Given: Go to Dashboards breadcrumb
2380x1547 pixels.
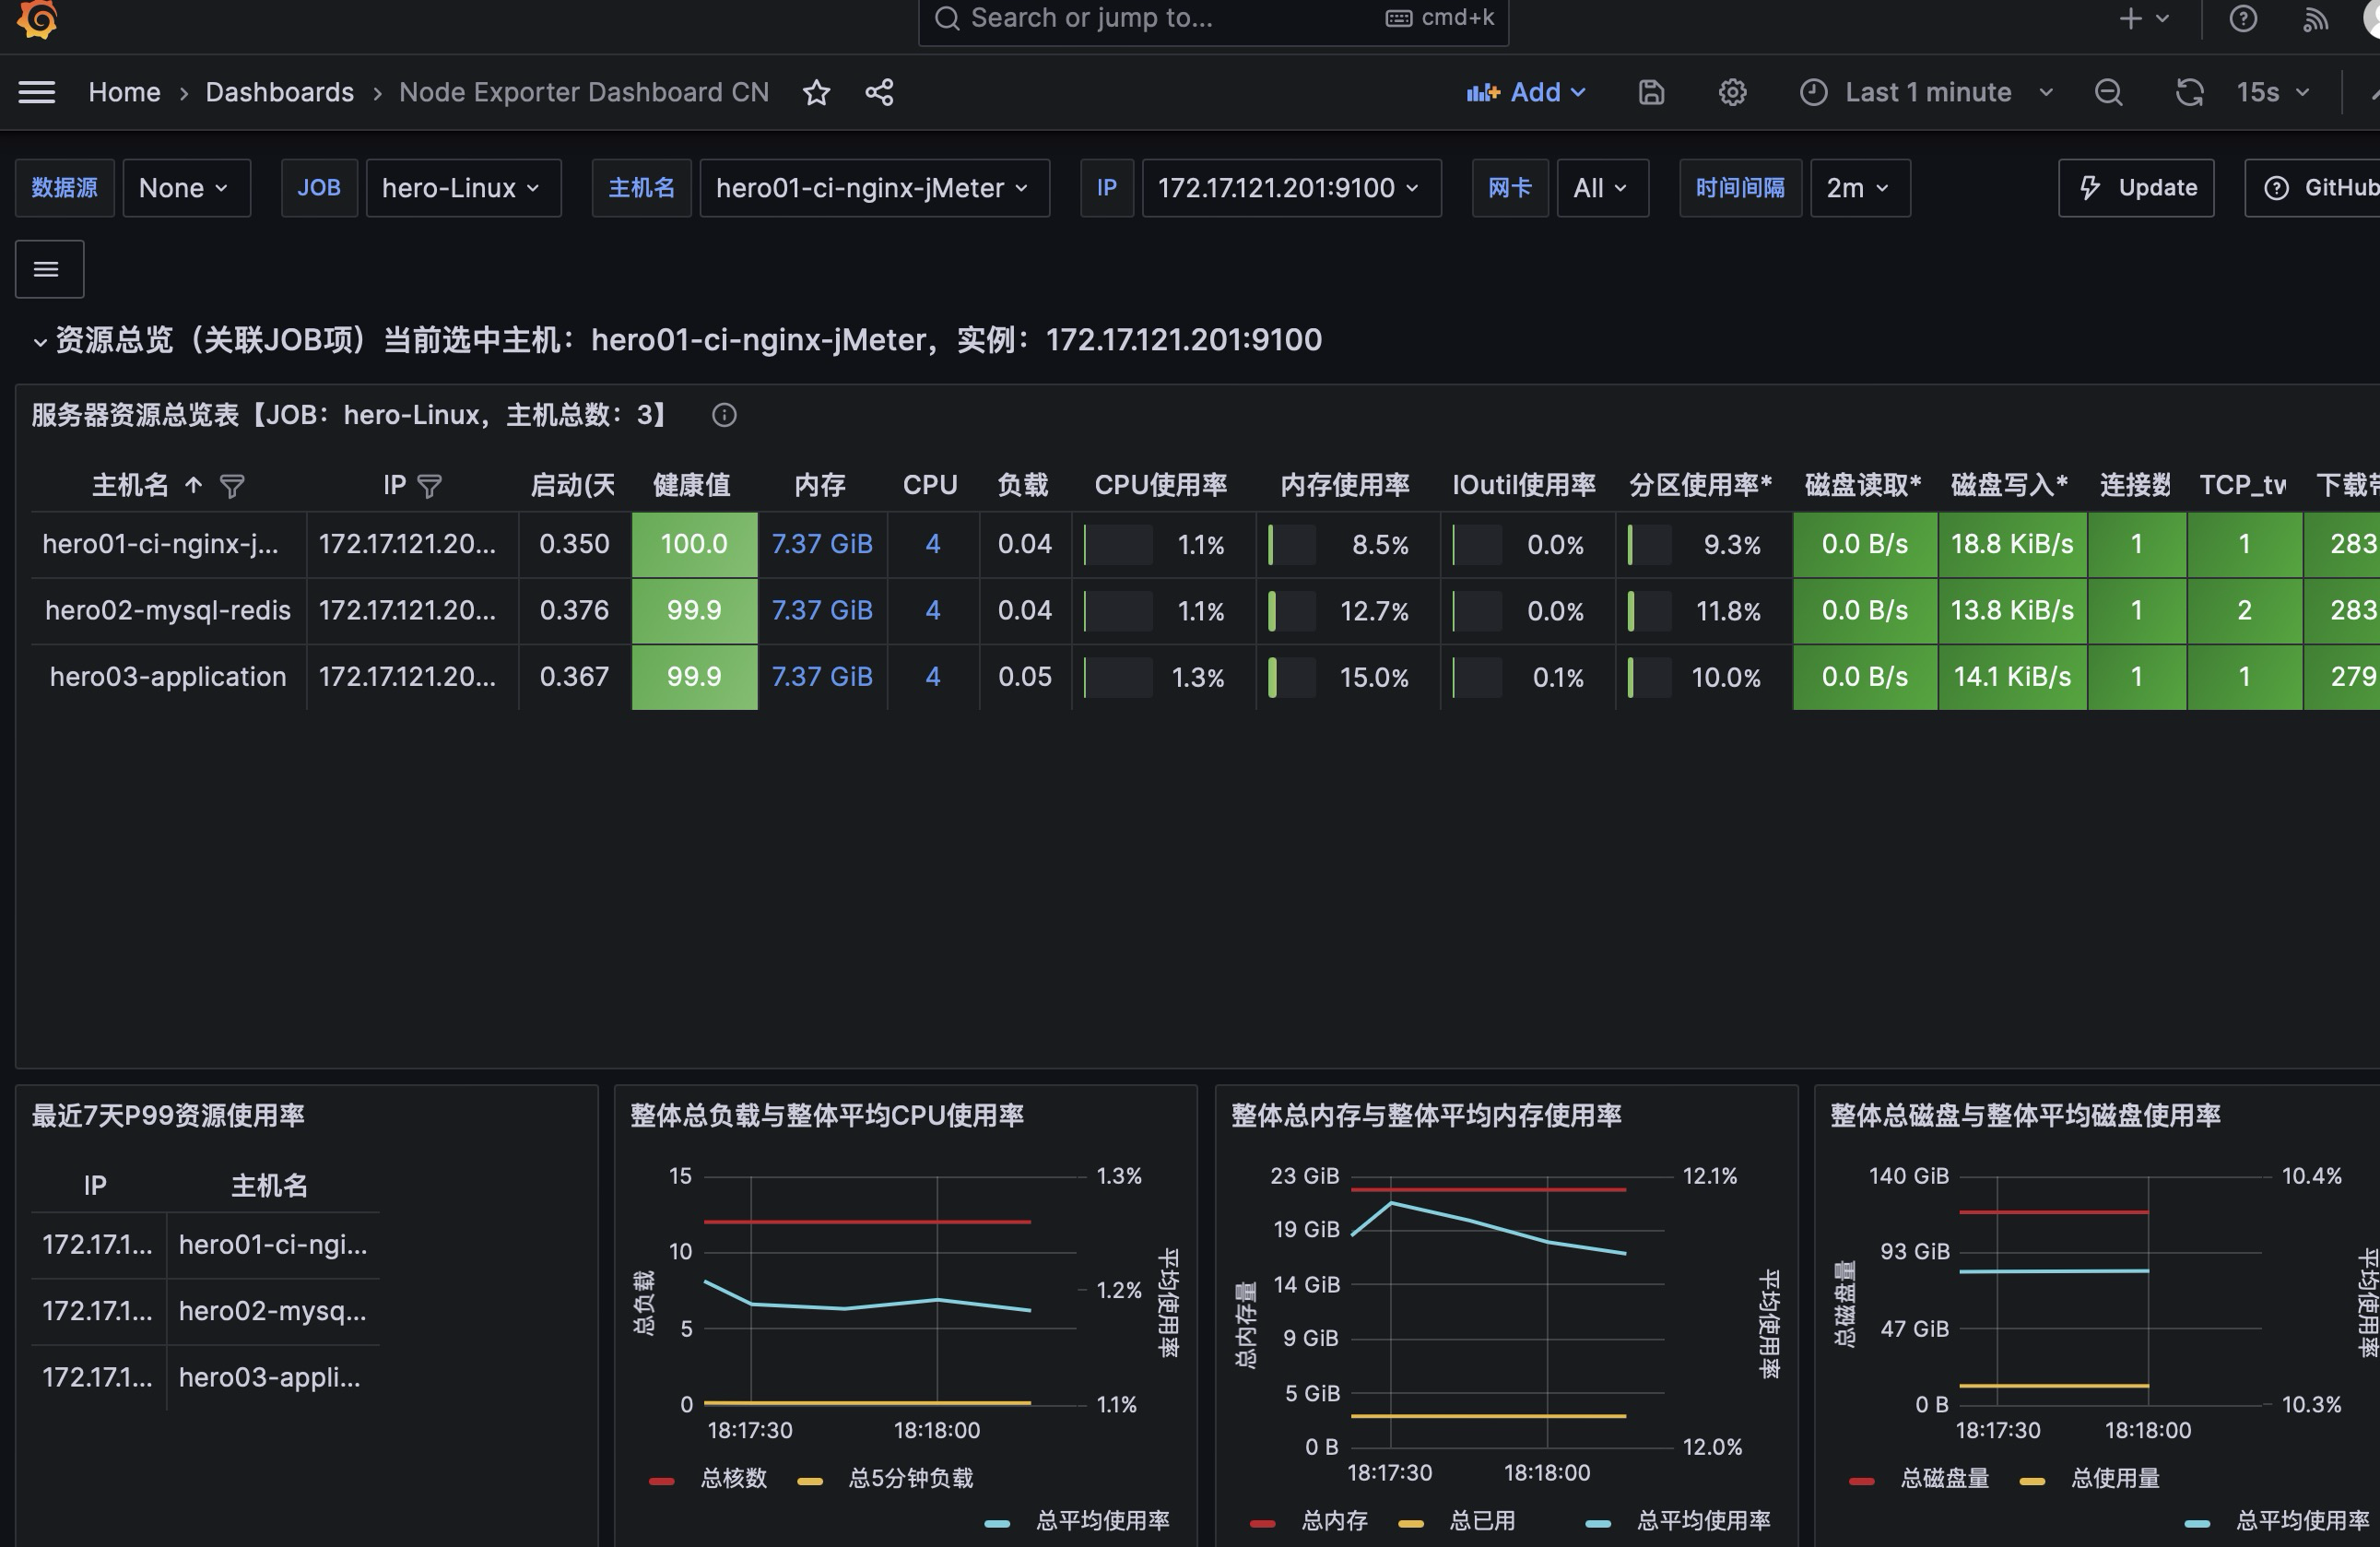Looking at the screenshot, I should pos(279,92).
